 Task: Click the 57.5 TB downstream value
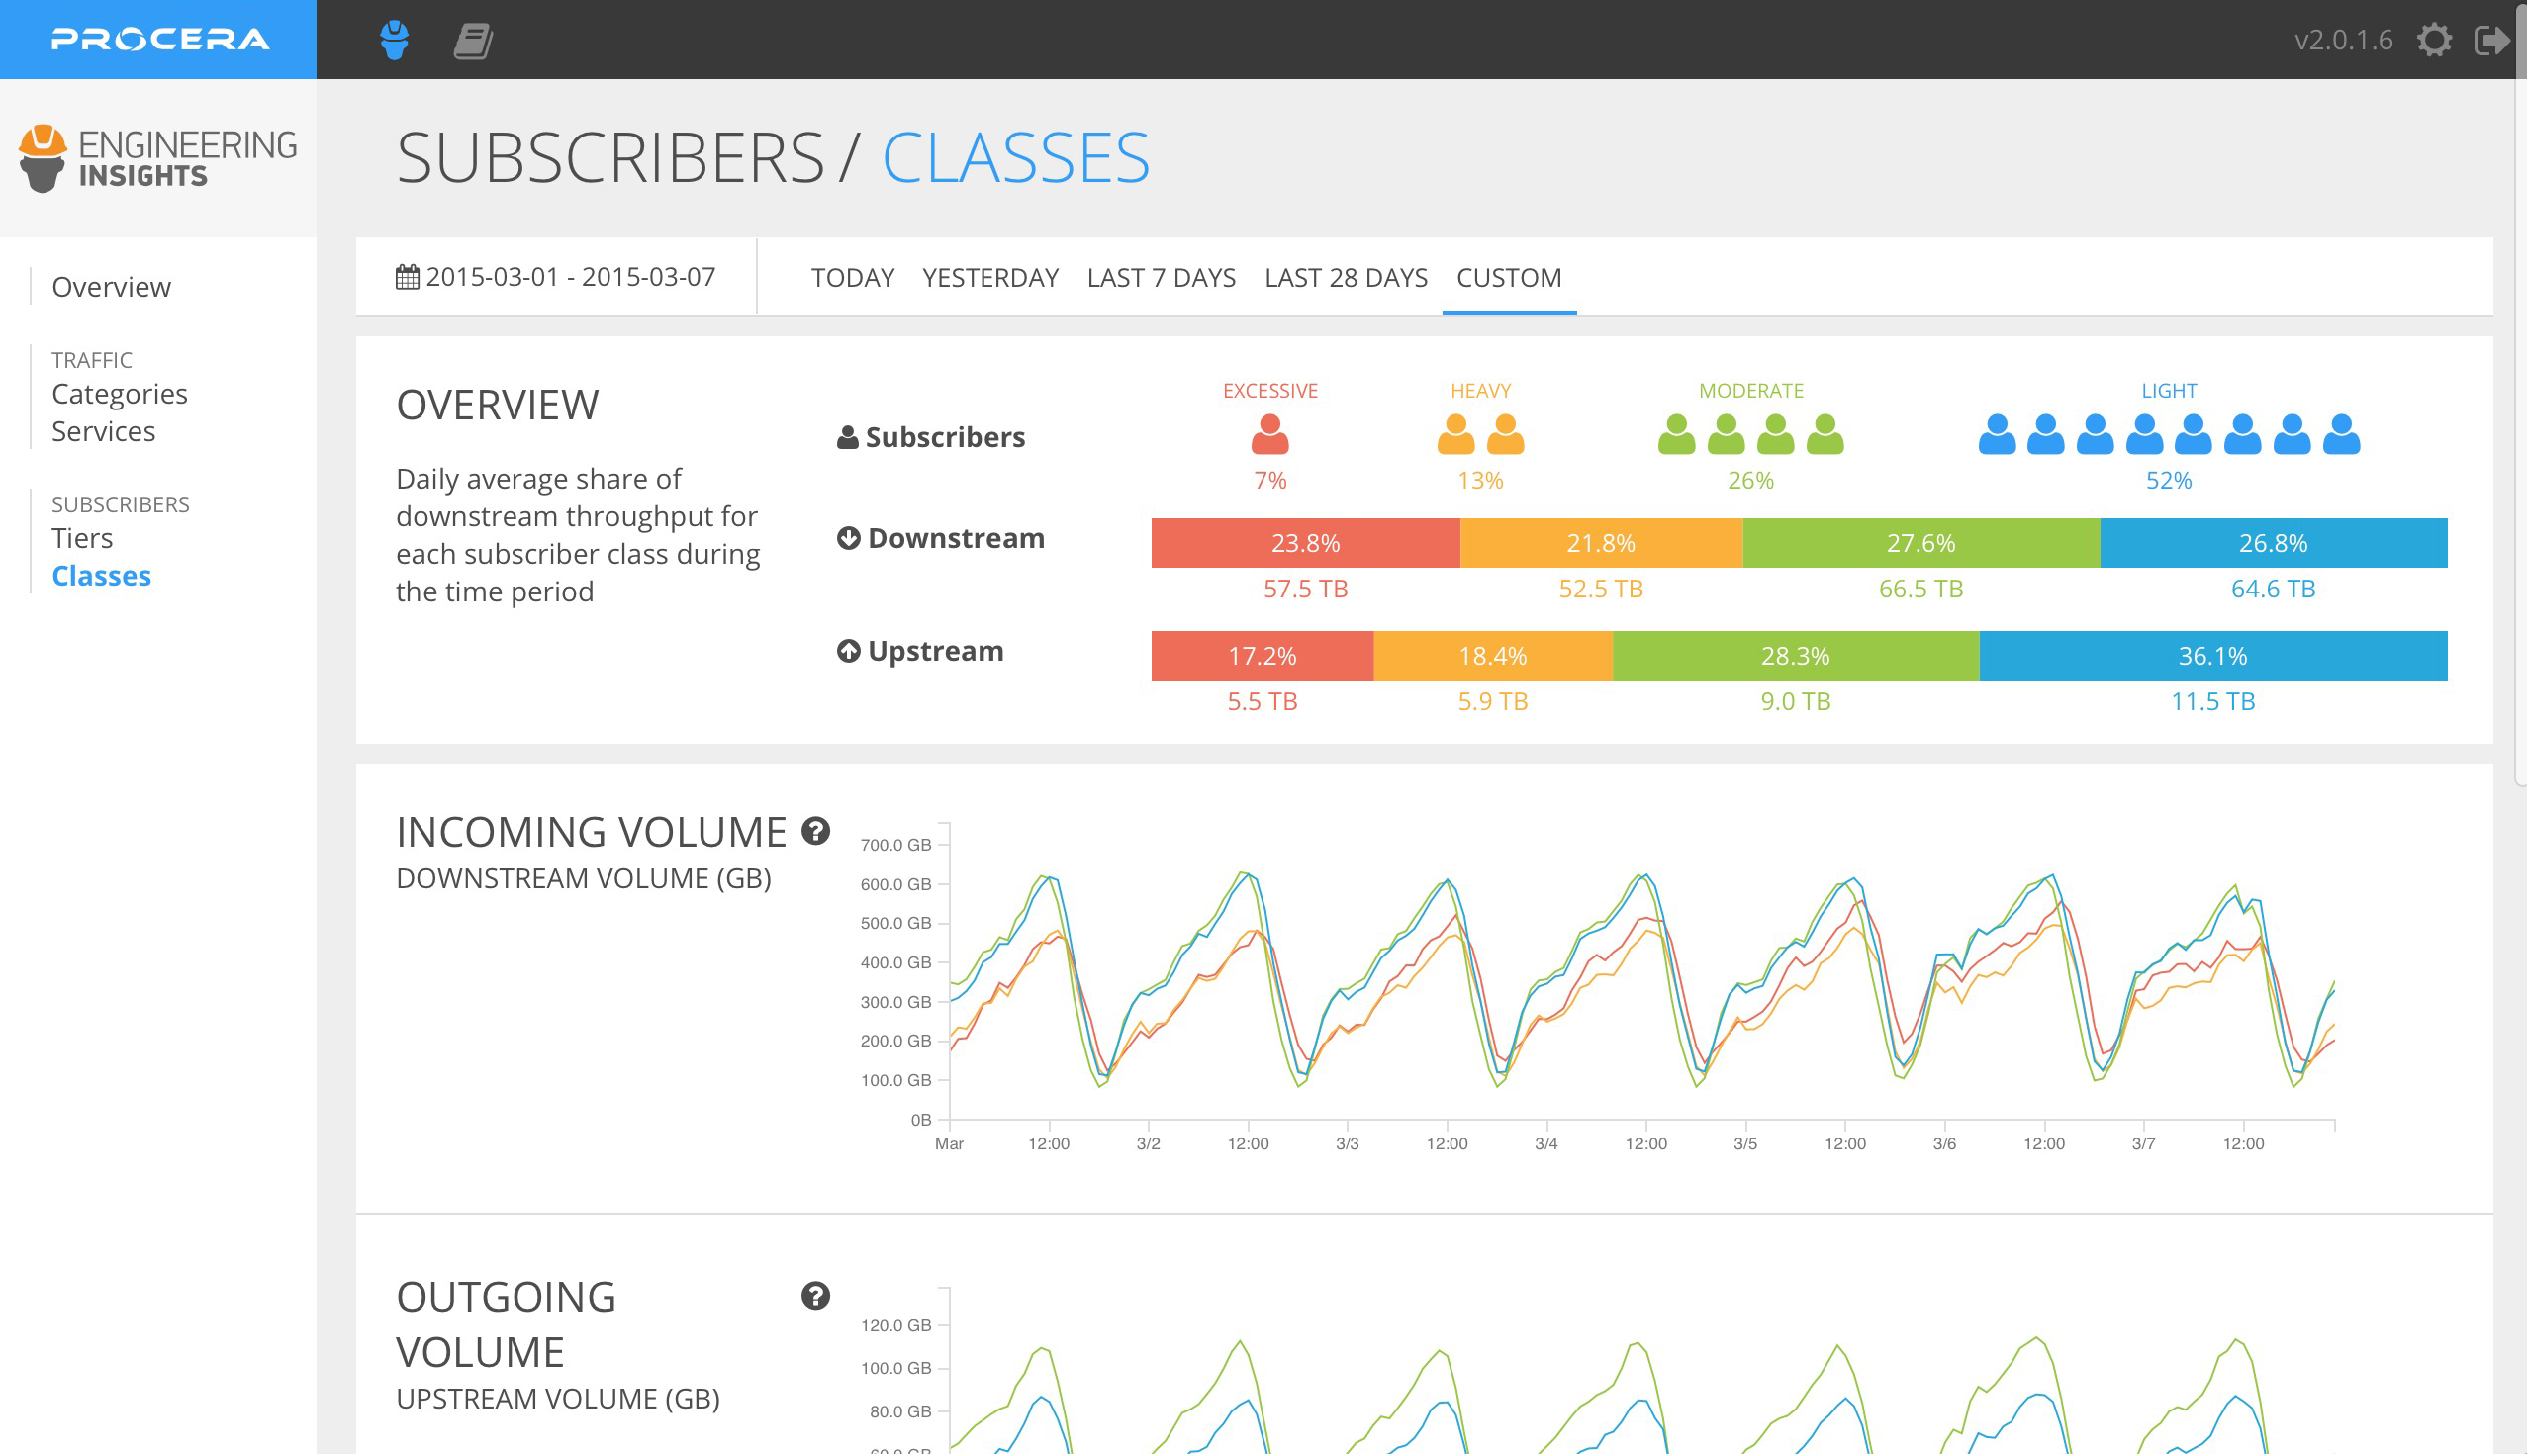tap(1305, 589)
